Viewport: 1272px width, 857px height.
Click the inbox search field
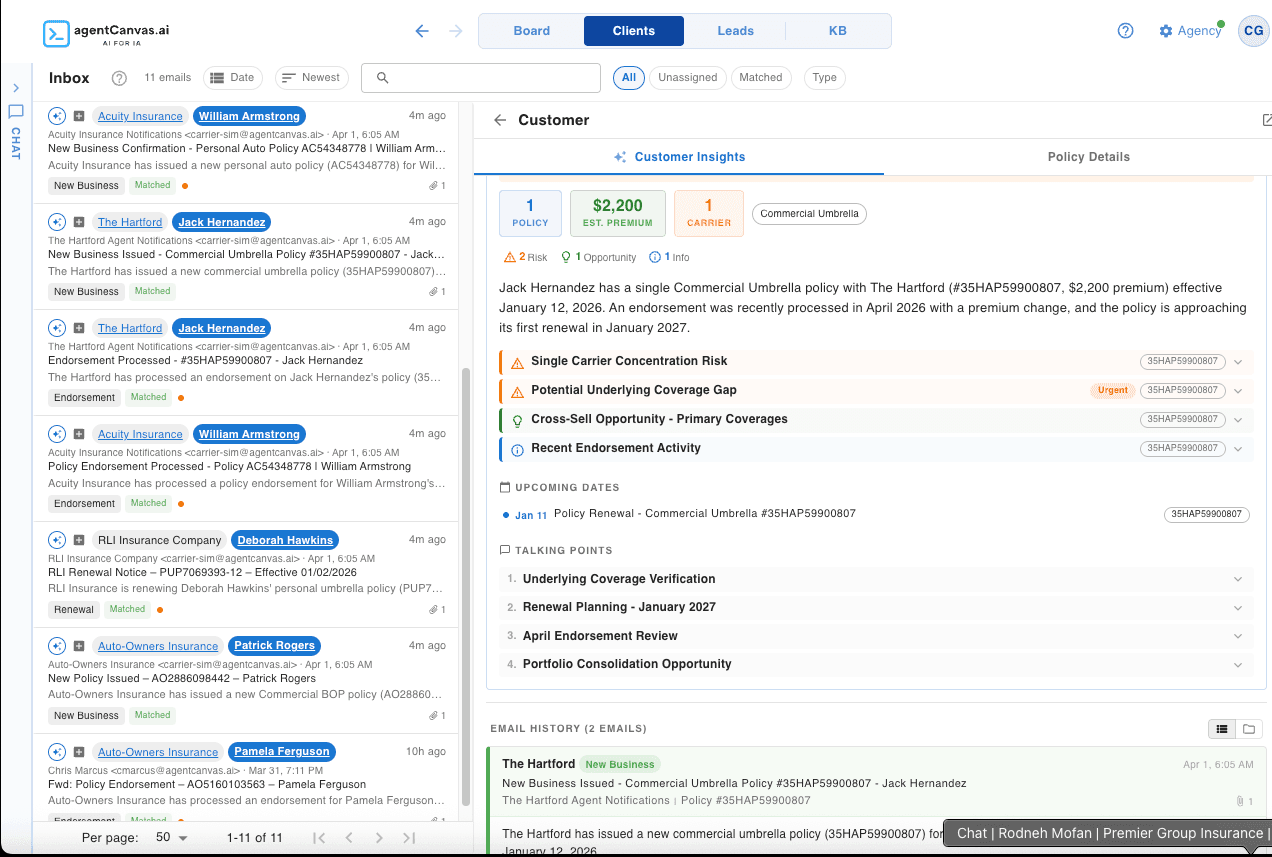tap(481, 78)
